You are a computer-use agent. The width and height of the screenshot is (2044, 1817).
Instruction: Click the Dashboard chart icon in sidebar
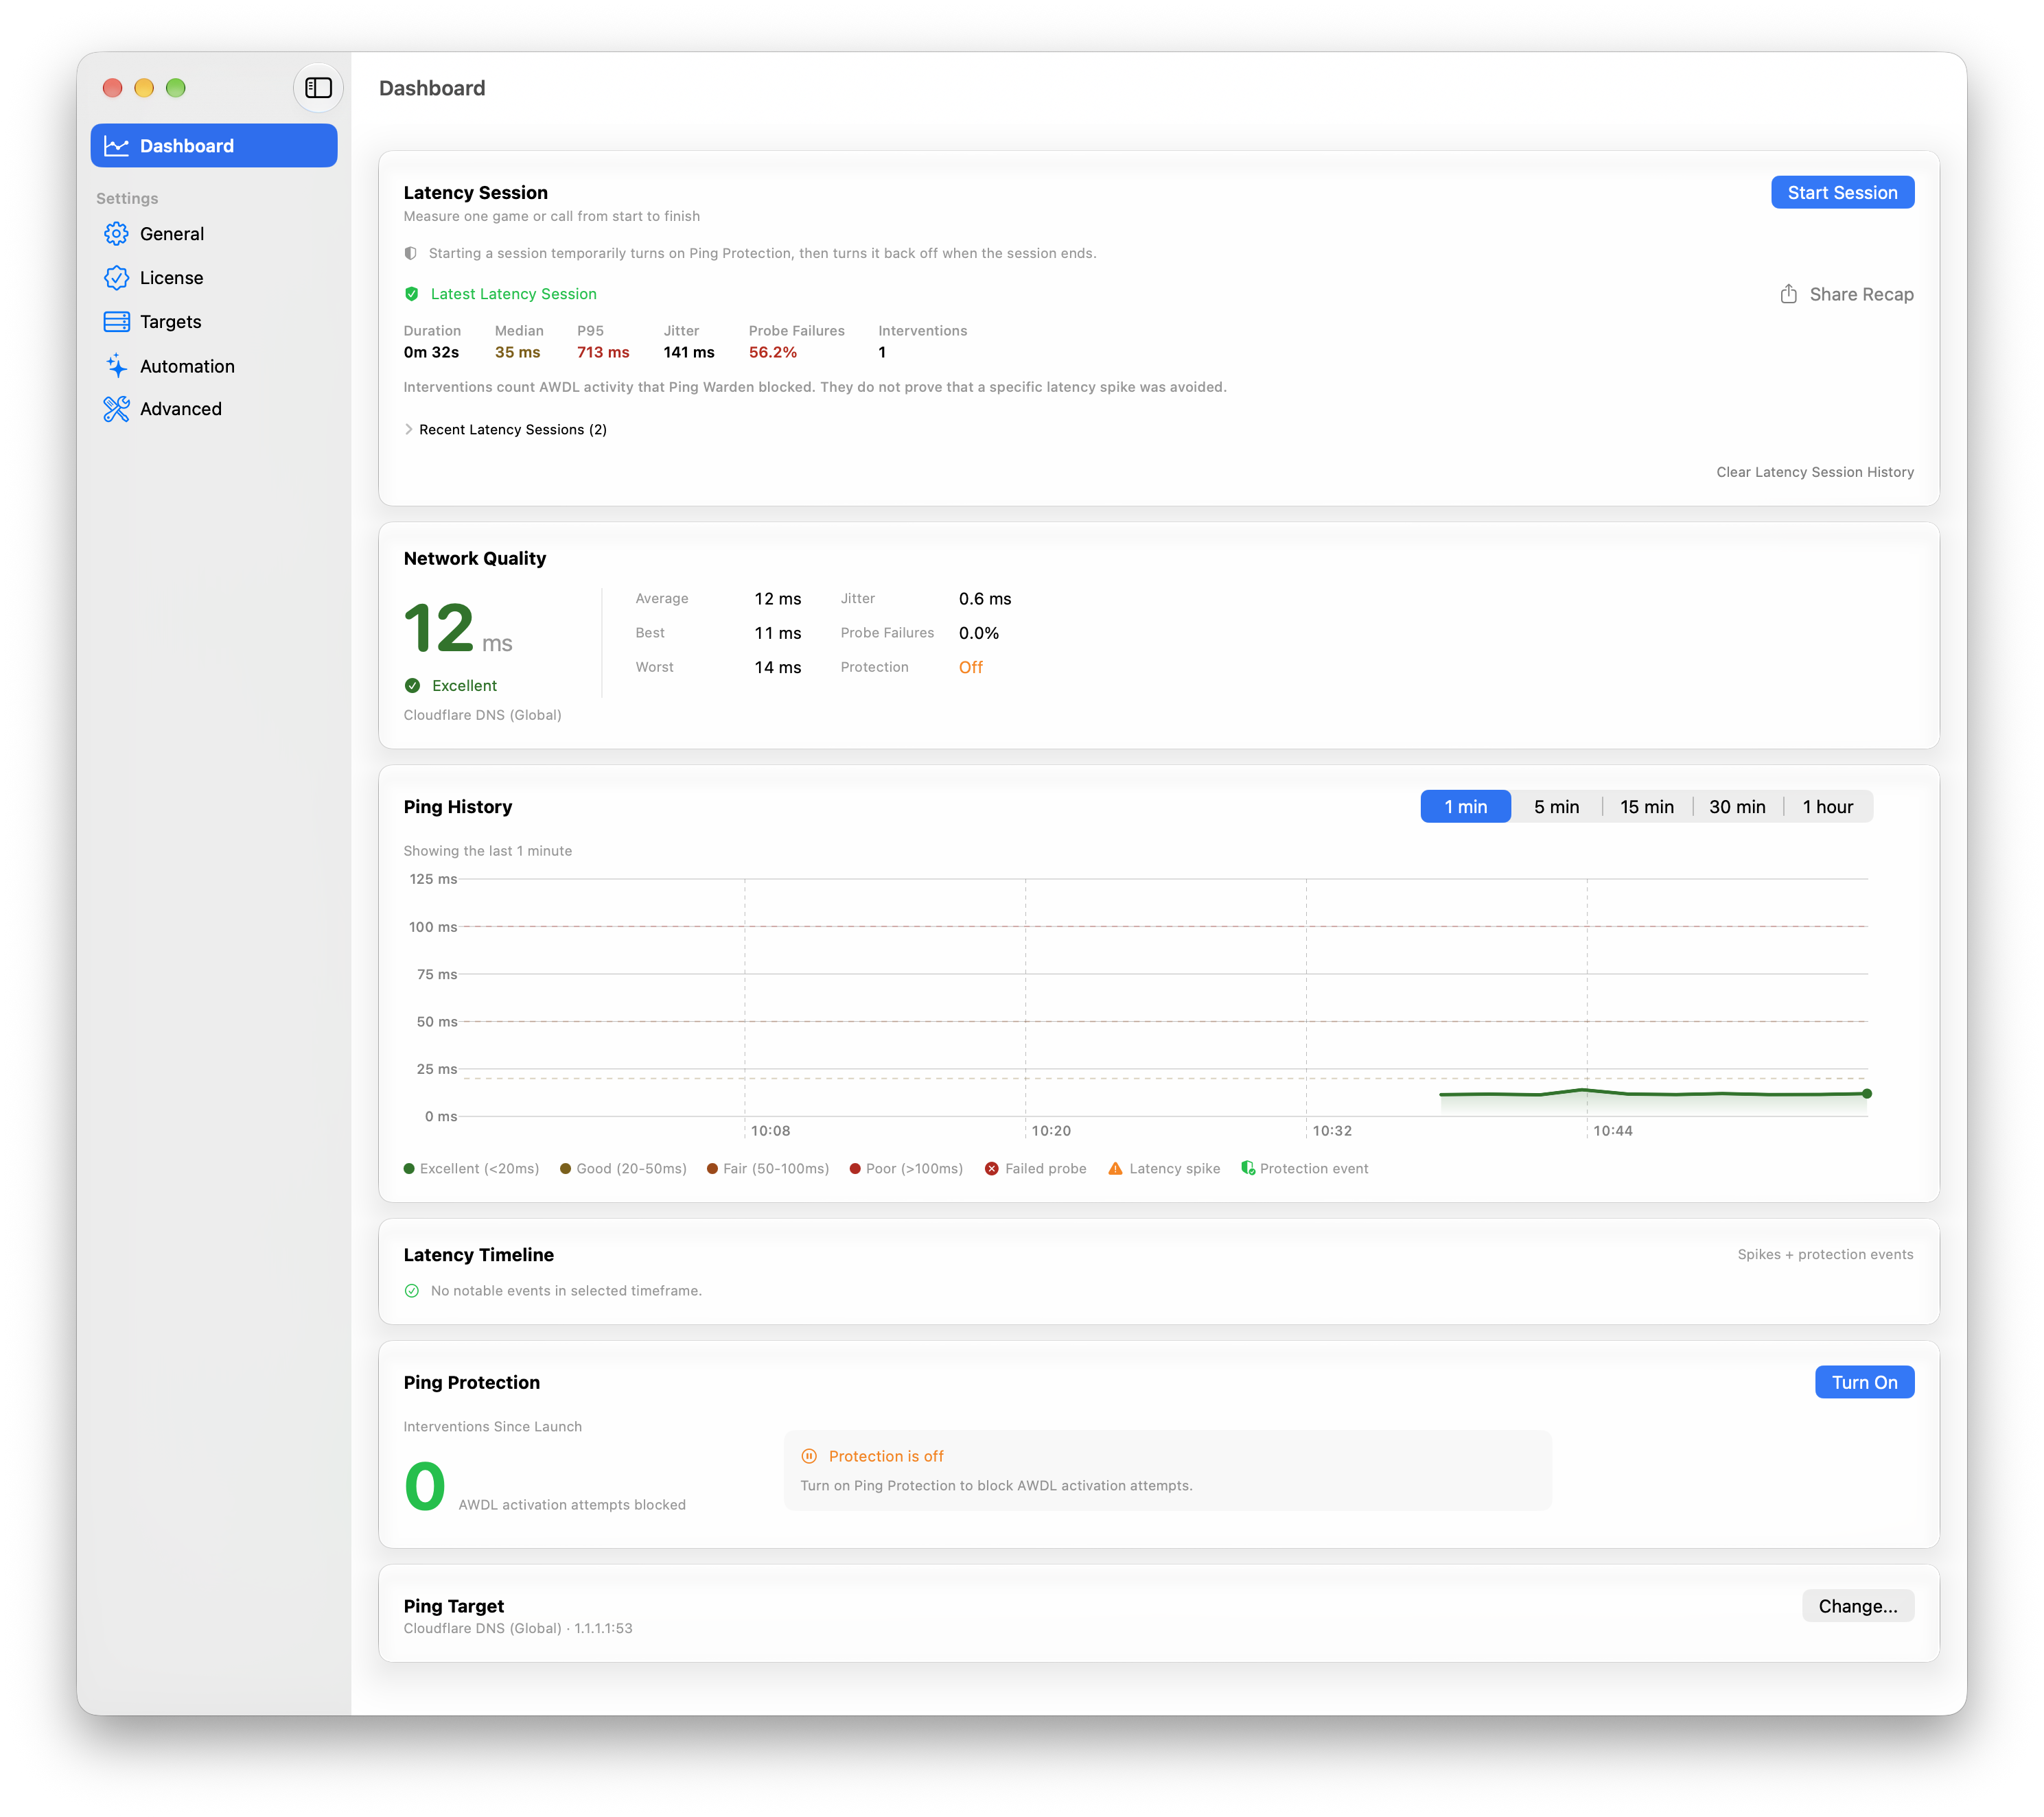click(117, 146)
